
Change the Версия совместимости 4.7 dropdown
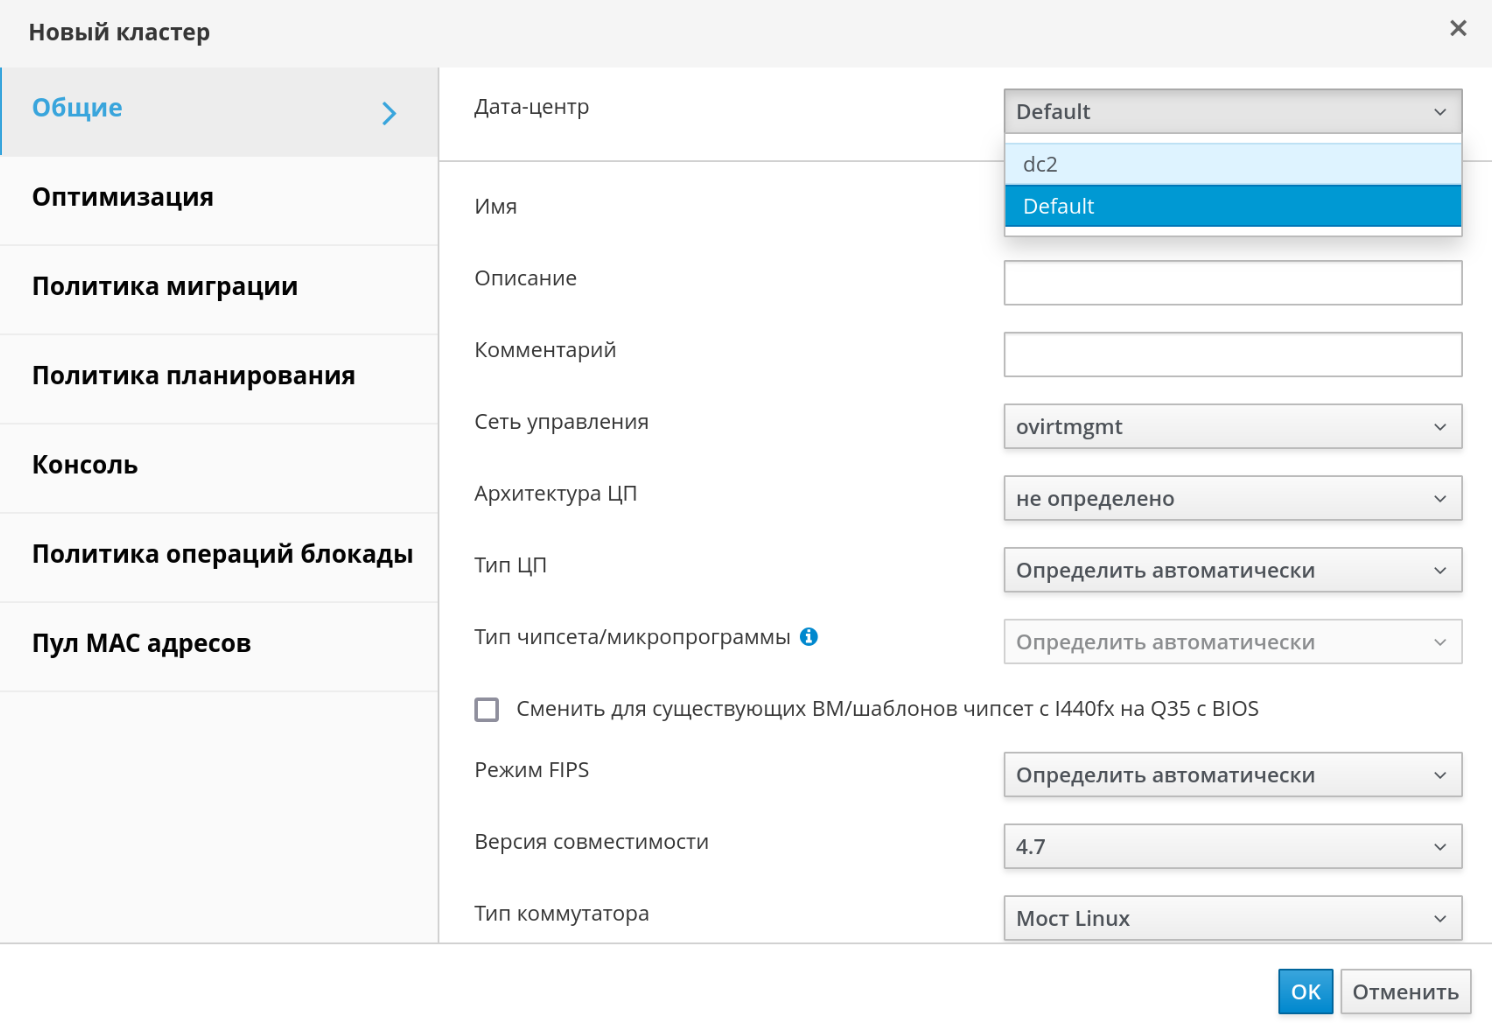click(x=1232, y=847)
